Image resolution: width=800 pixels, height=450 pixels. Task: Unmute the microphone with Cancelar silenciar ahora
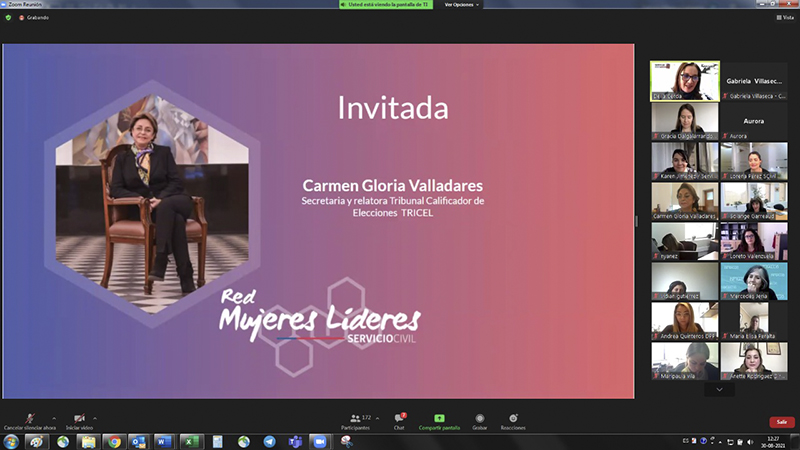pos(30,421)
